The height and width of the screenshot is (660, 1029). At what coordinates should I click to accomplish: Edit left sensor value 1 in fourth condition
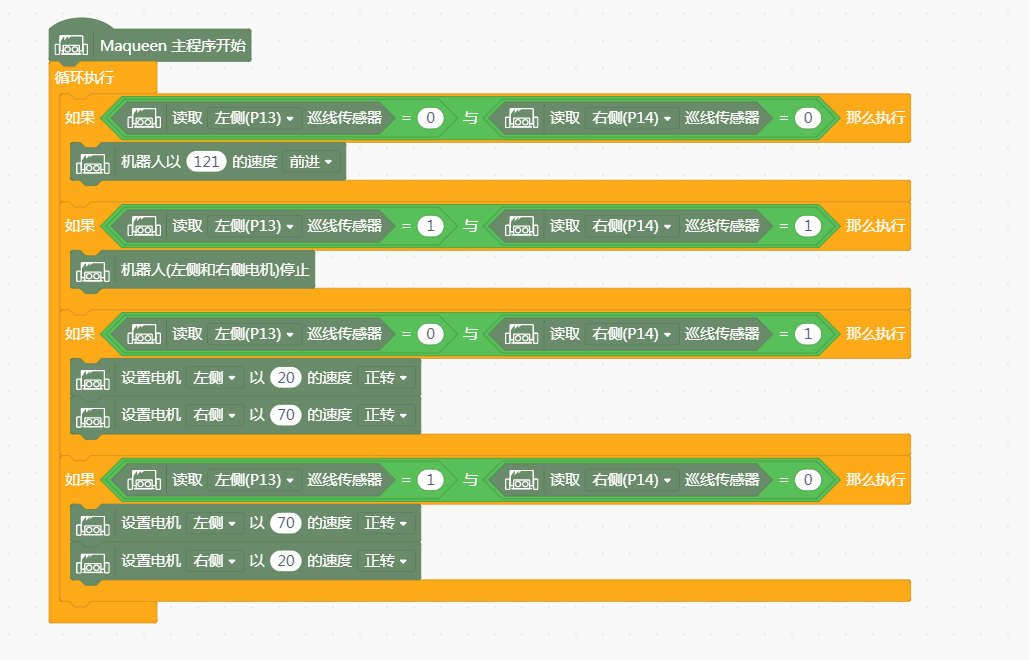[430, 480]
